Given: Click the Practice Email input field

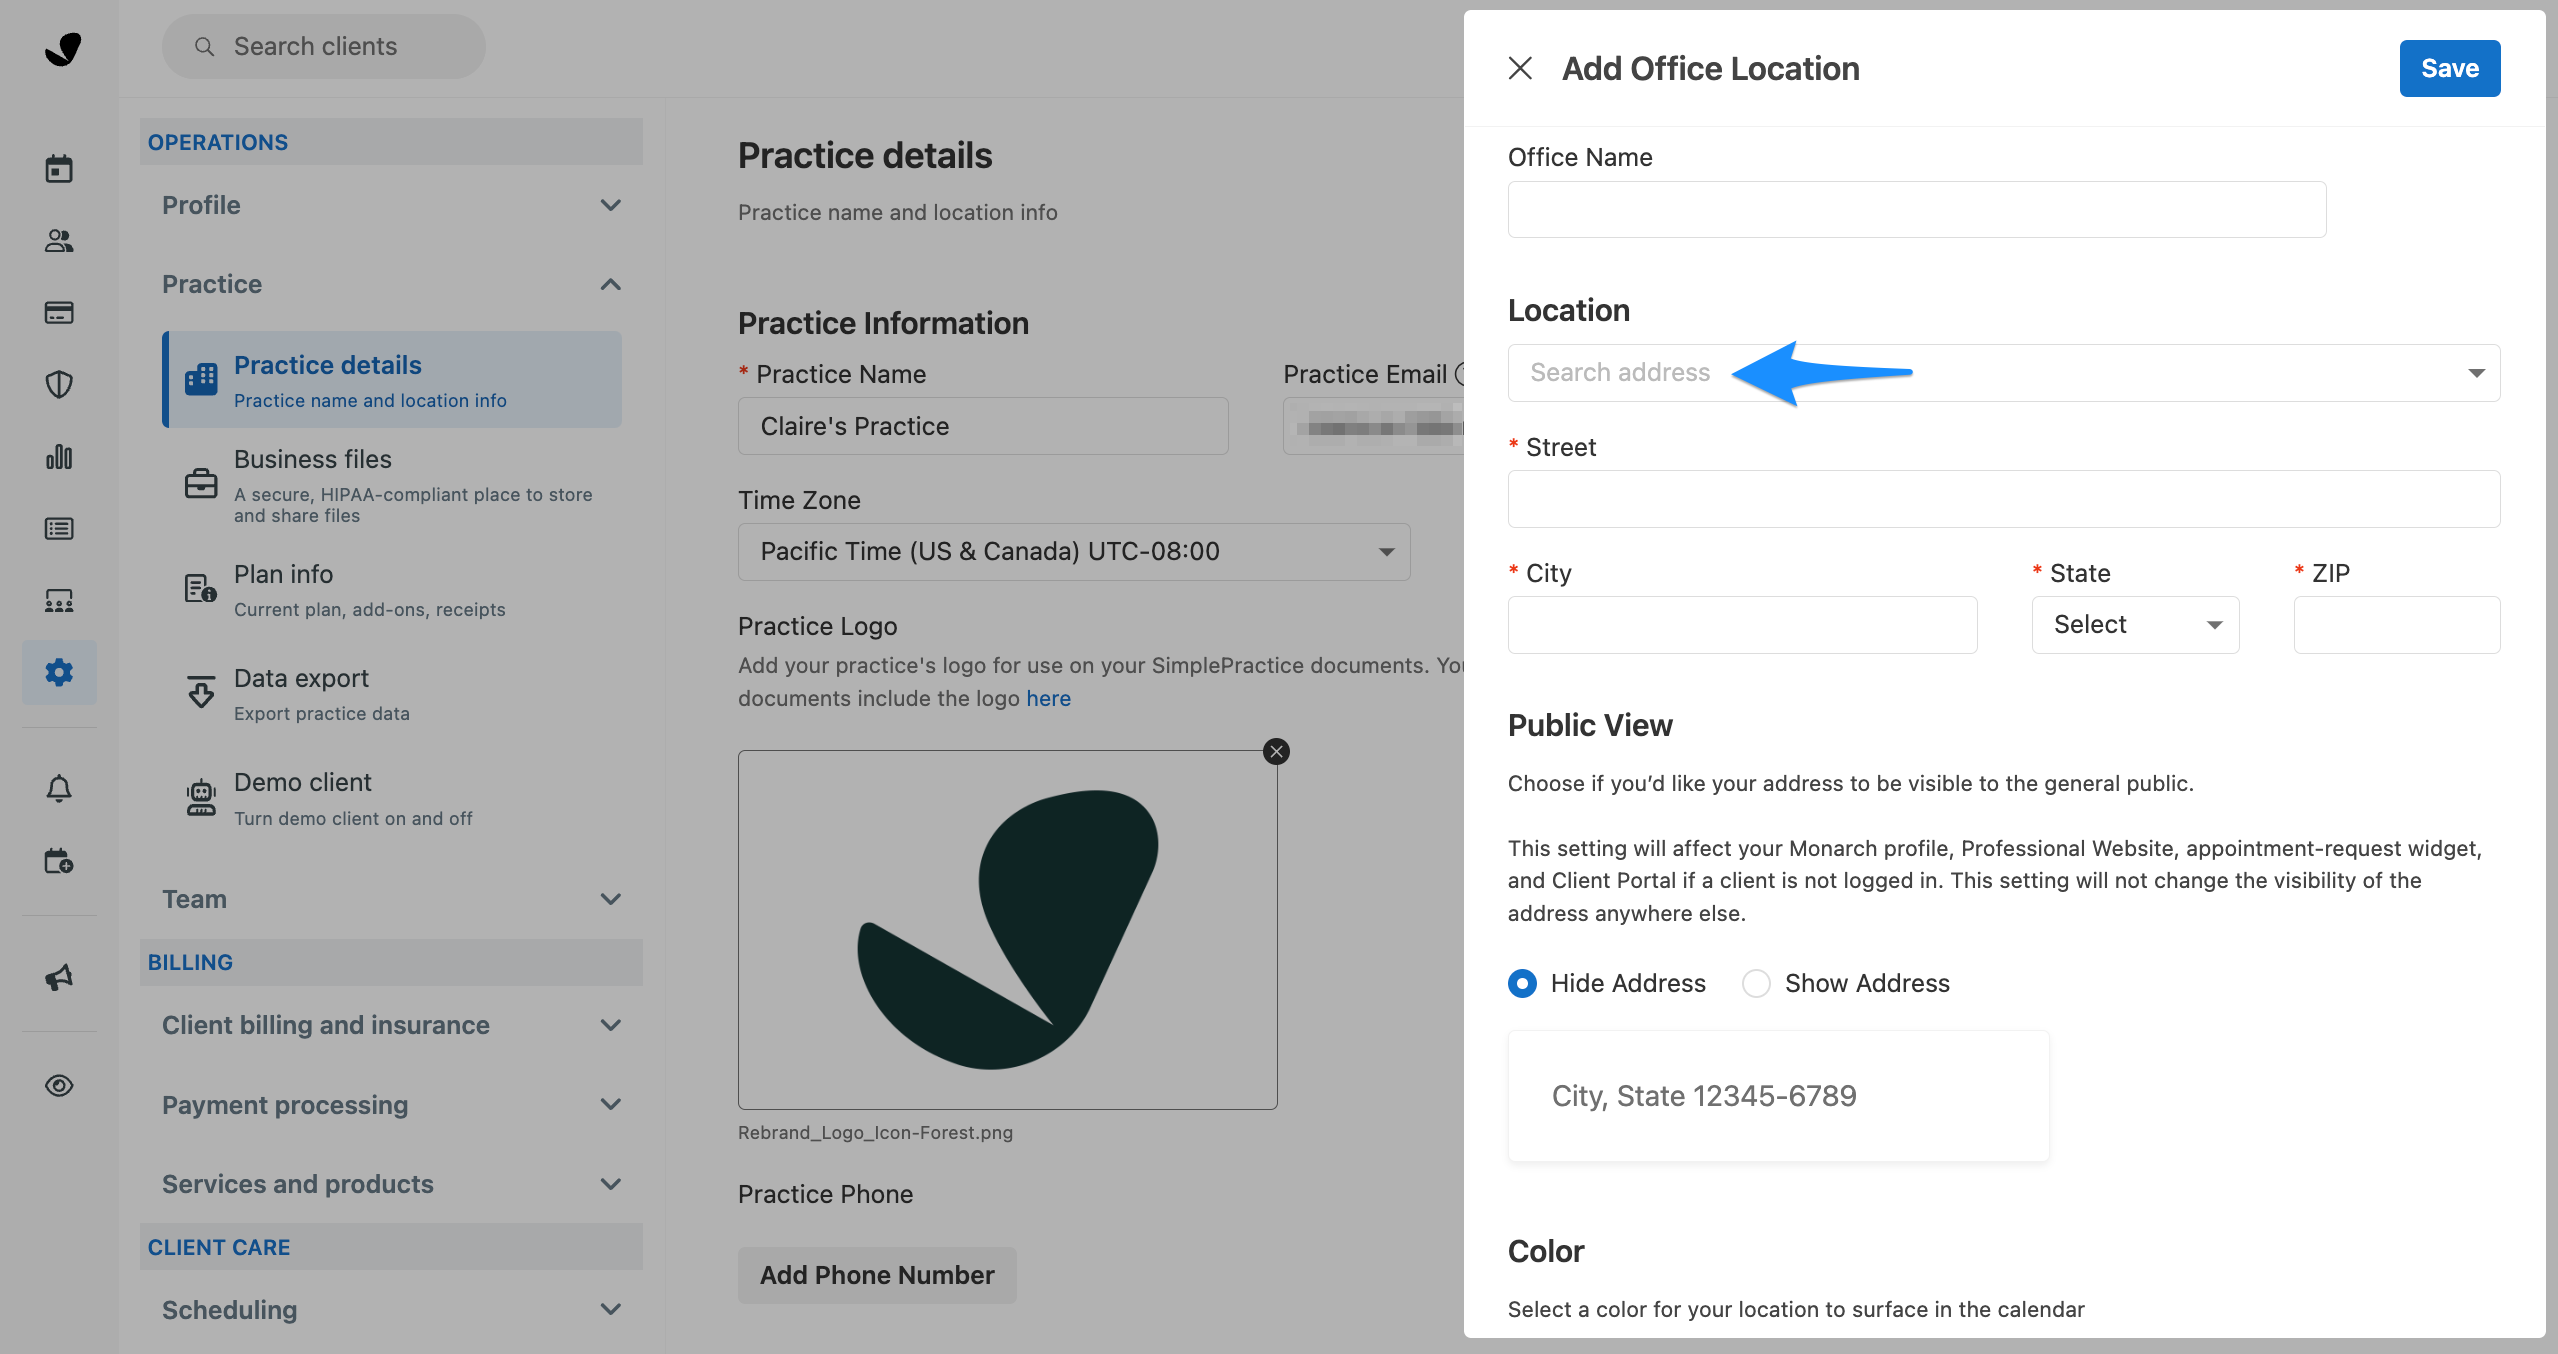Looking at the screenshot, I should (x=1374, y=426).
